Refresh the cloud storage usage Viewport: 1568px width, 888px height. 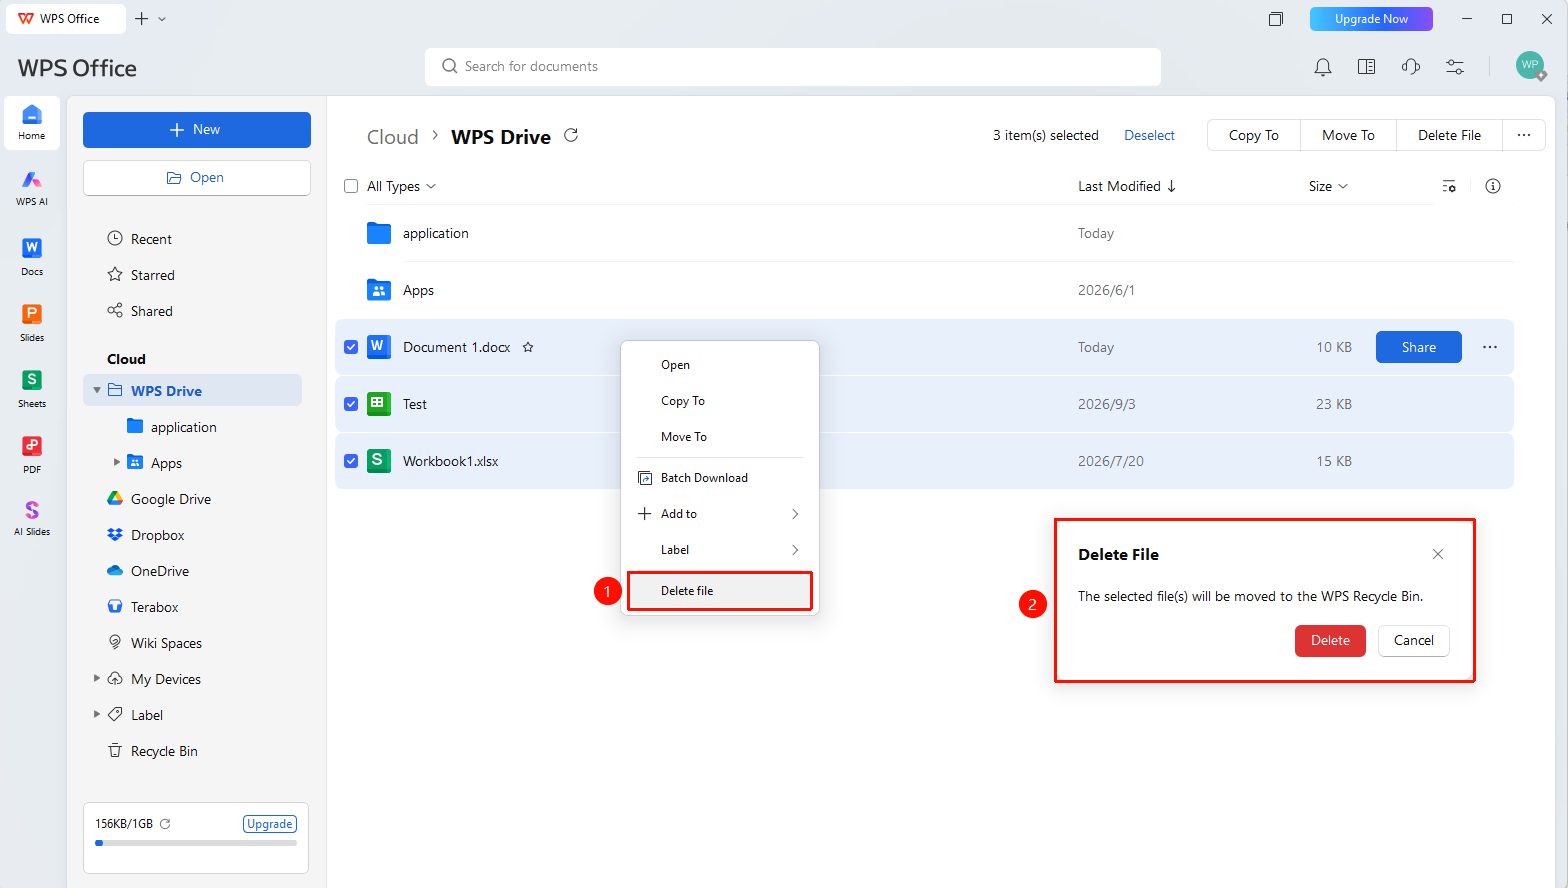point(165,824)
